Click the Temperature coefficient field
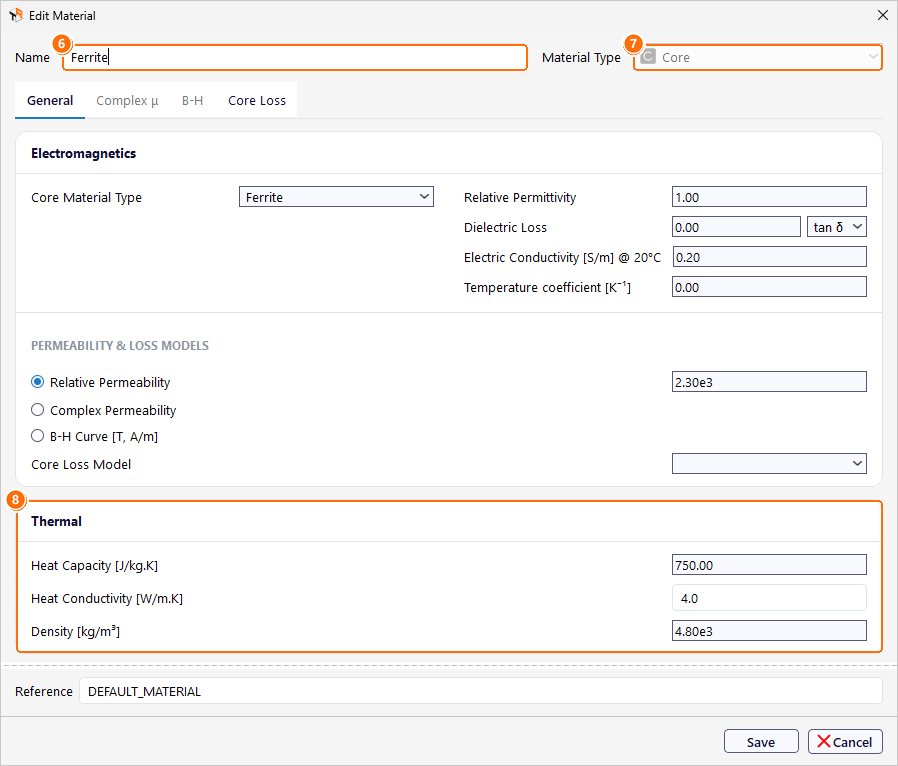This screenshot has height=766, width=898. (769, 287)
